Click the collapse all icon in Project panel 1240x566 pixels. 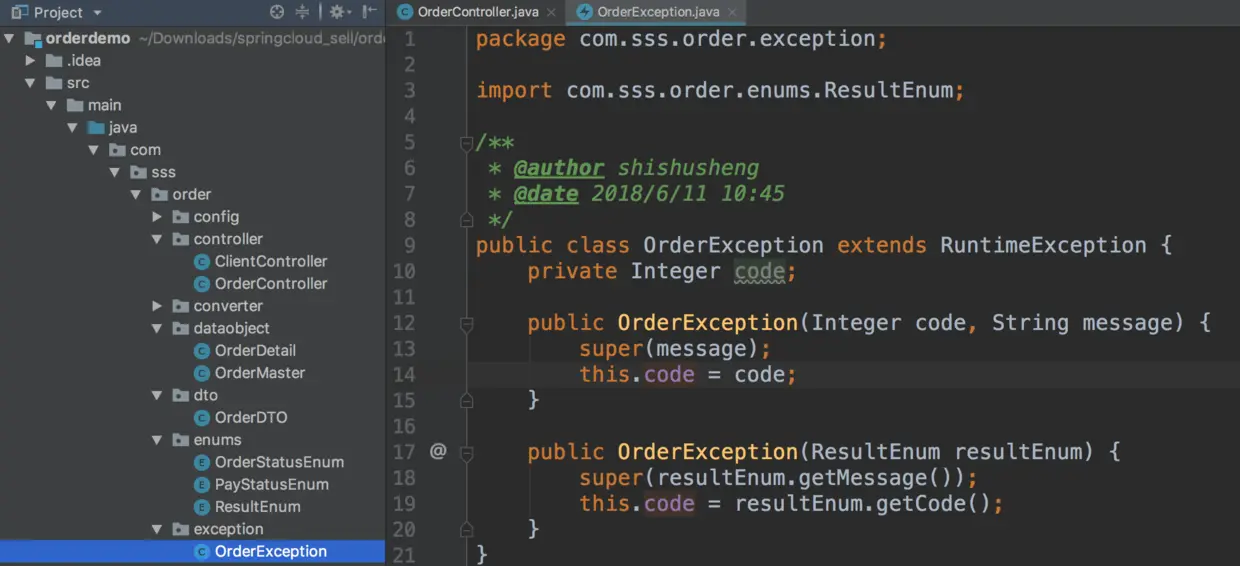(303, 12)
